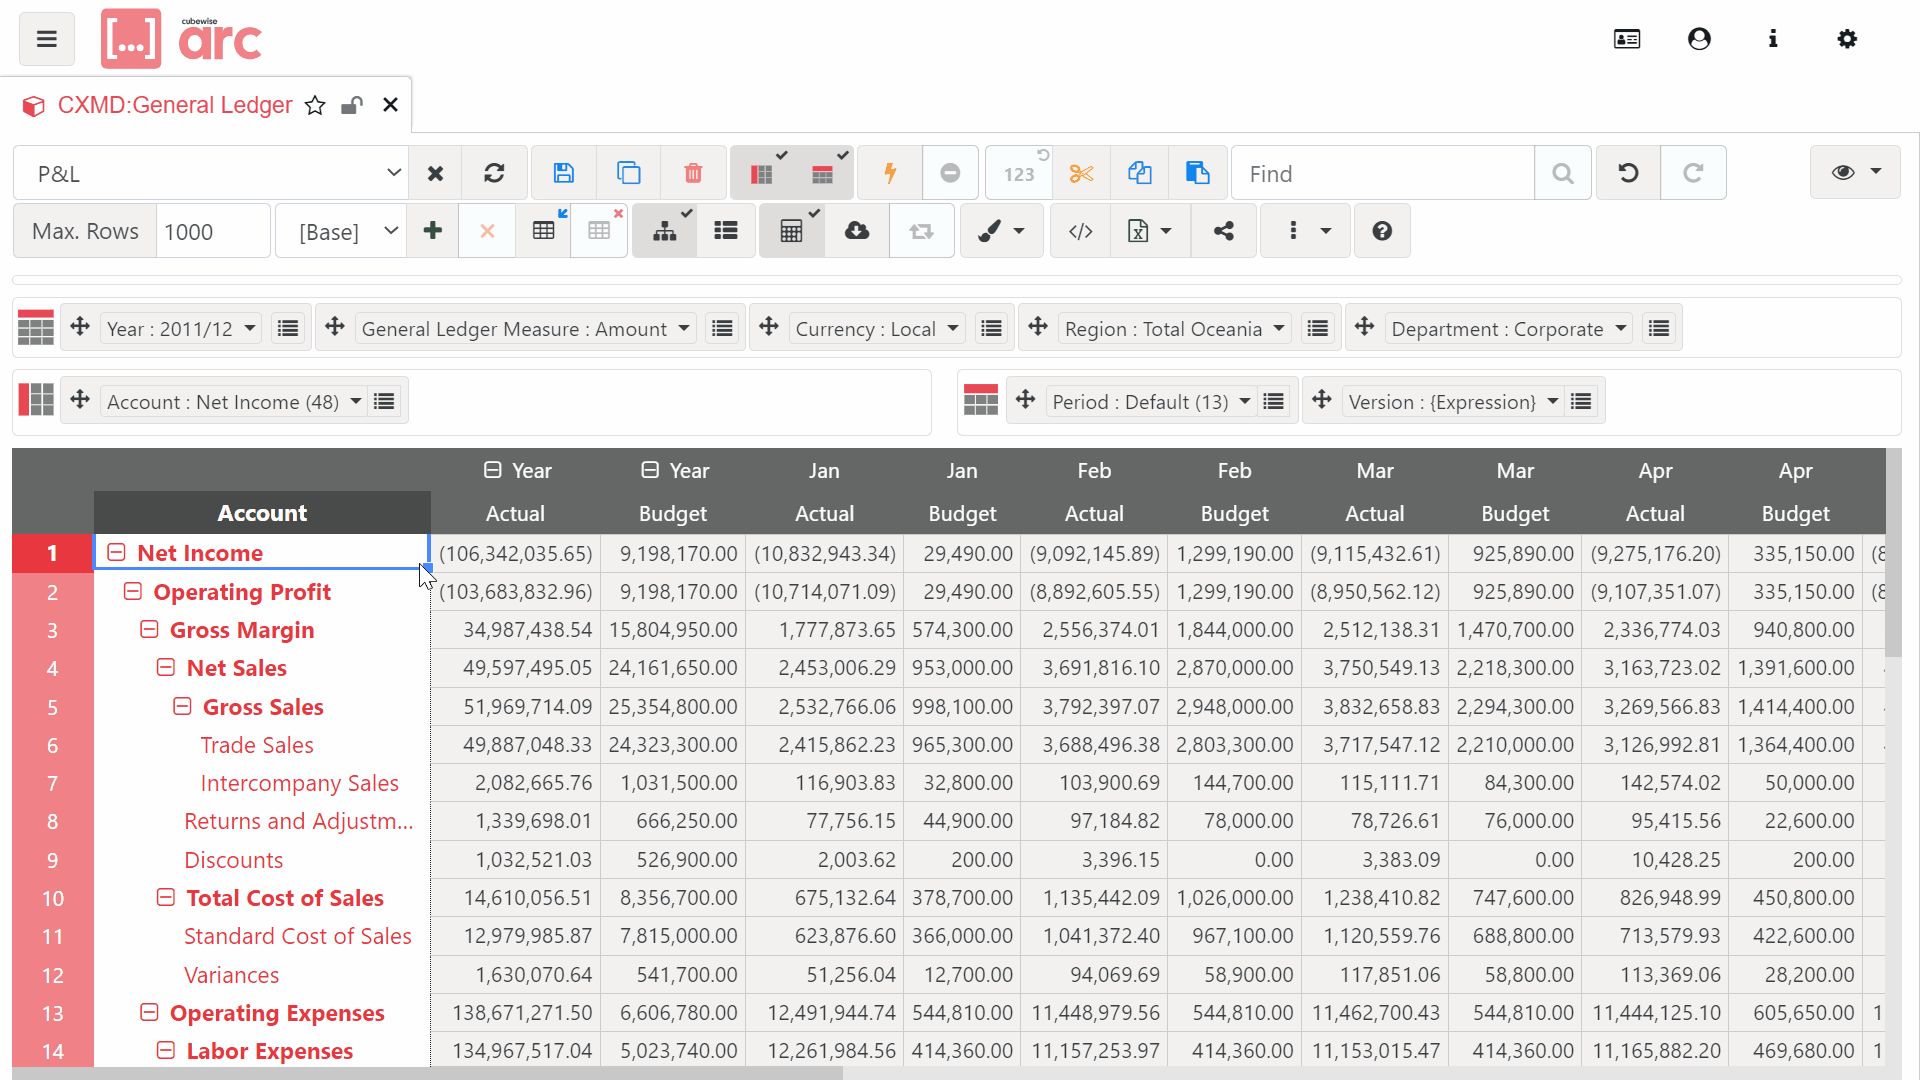
Task: Click the refresh view icon
Action: pyautogui.click(x=494, y=173)
